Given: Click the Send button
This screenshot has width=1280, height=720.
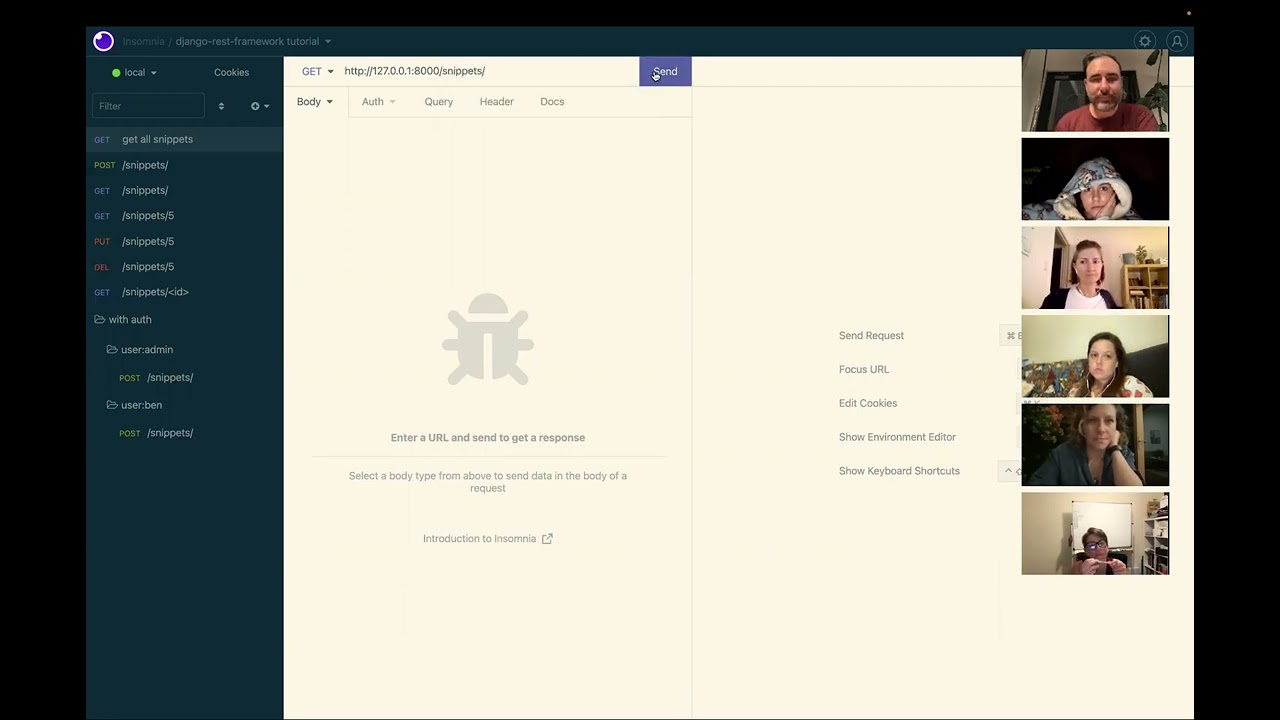Looking at the screenshot, I should pyautogui.click(x=665, y=71).
